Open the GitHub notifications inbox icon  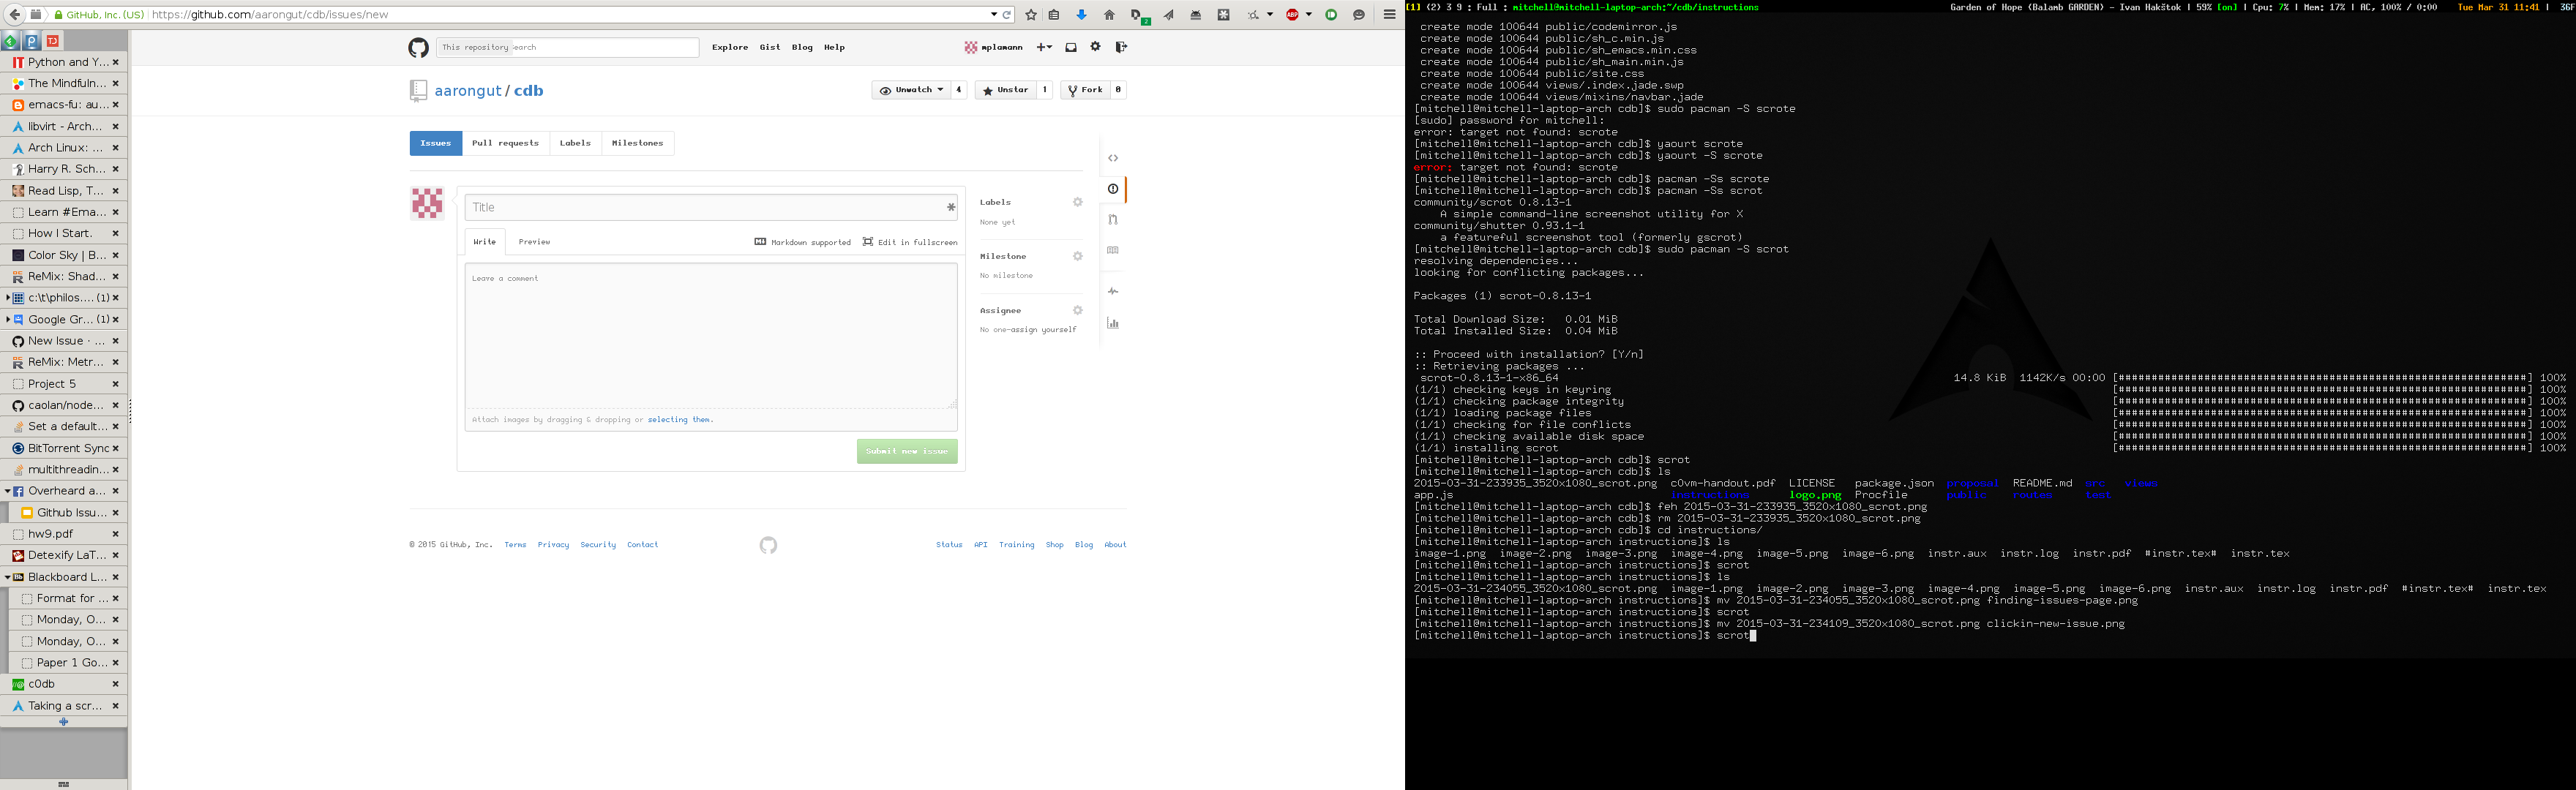1071,47
